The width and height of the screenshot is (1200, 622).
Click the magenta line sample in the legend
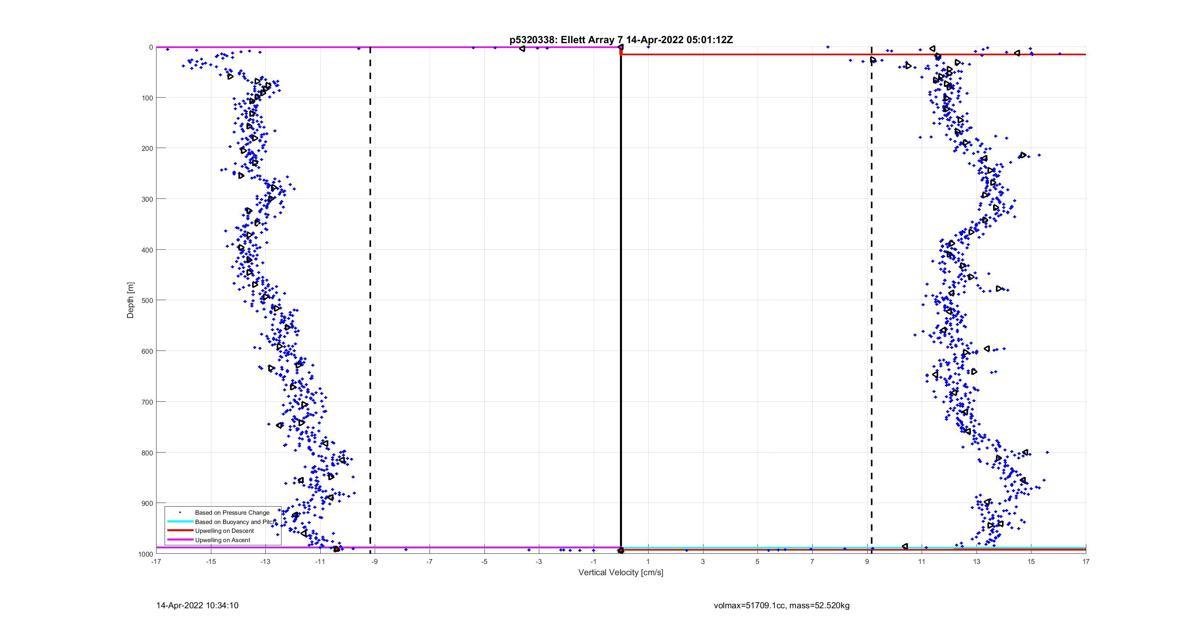point(179,540)
